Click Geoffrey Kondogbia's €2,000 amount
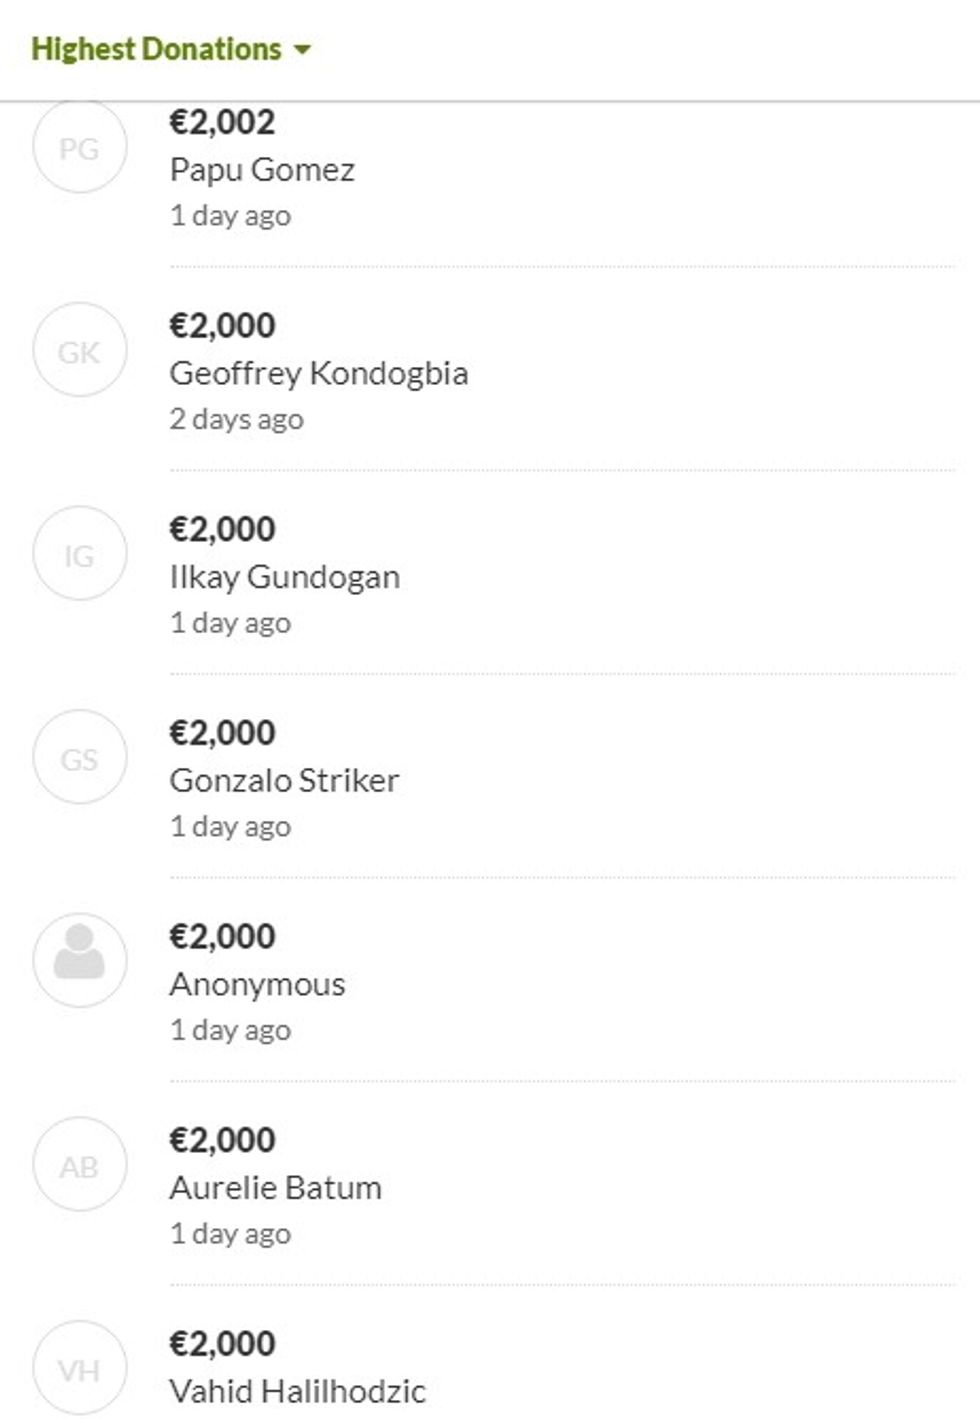Screen dimensions: 980x1419 222,325
